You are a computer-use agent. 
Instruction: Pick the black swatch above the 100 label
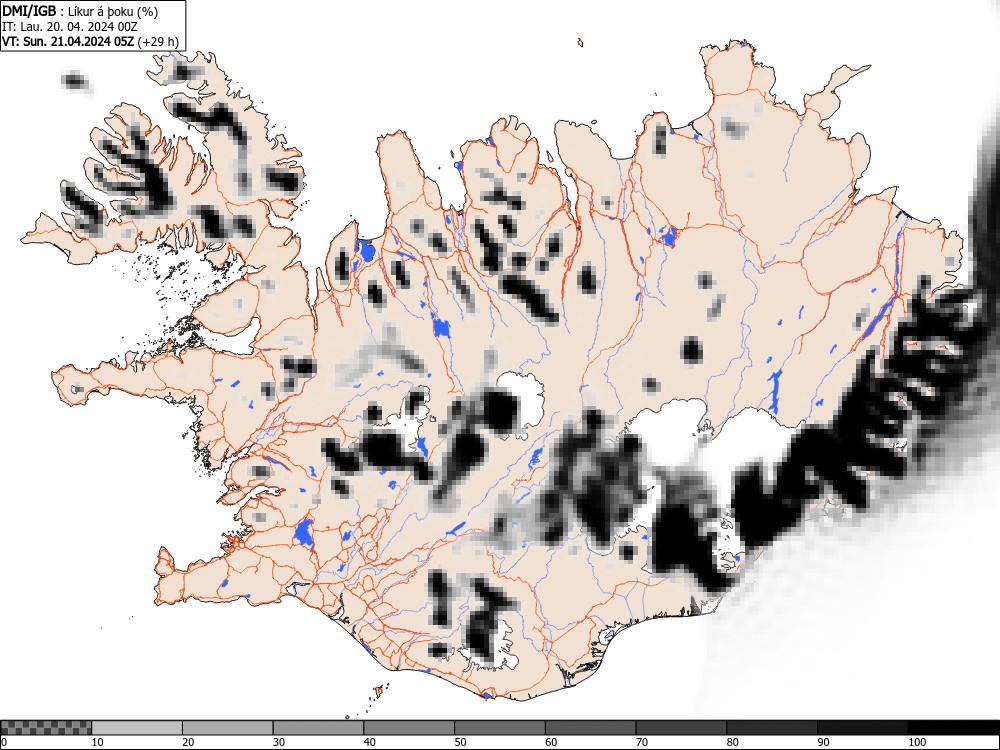pyautogui.click(x=953, y=728)
